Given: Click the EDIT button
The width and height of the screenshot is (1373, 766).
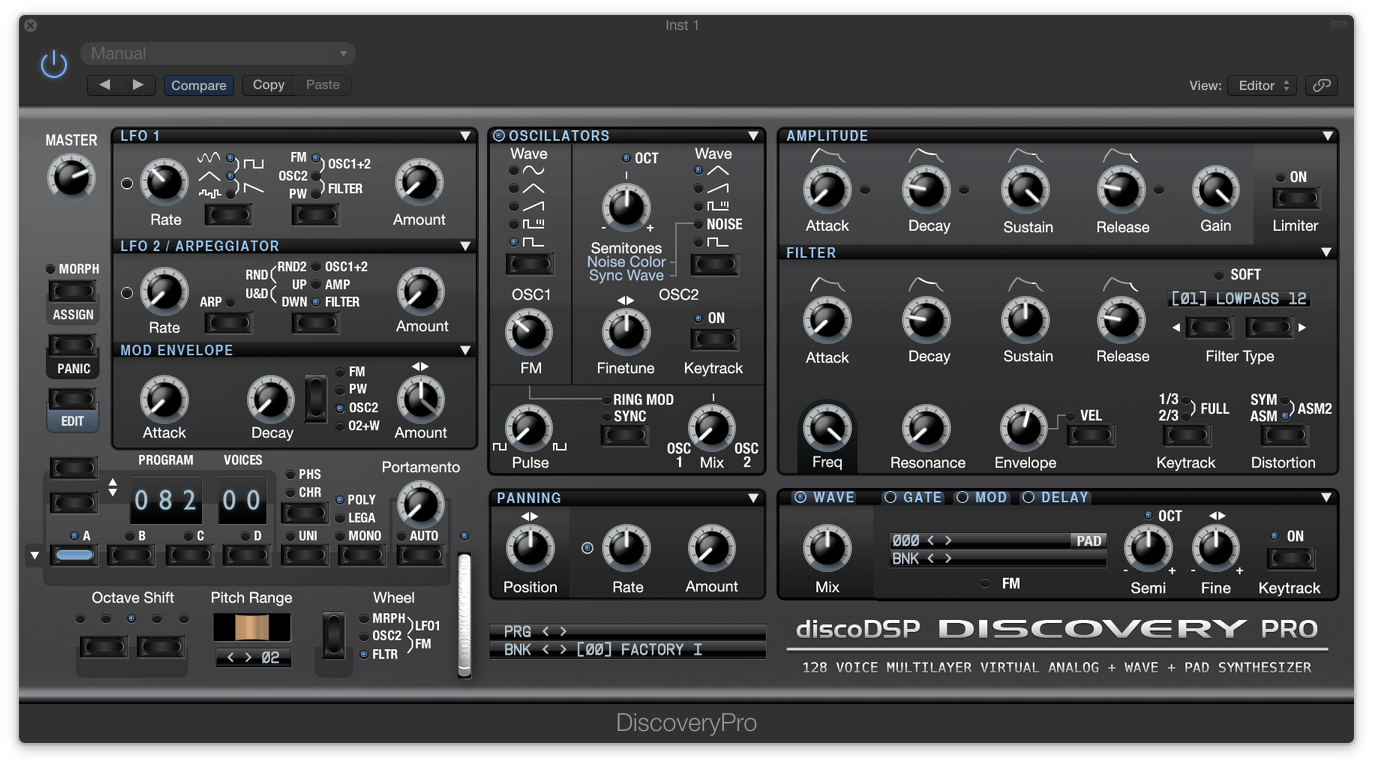Looking at the screenshot, I should (73, 400).
